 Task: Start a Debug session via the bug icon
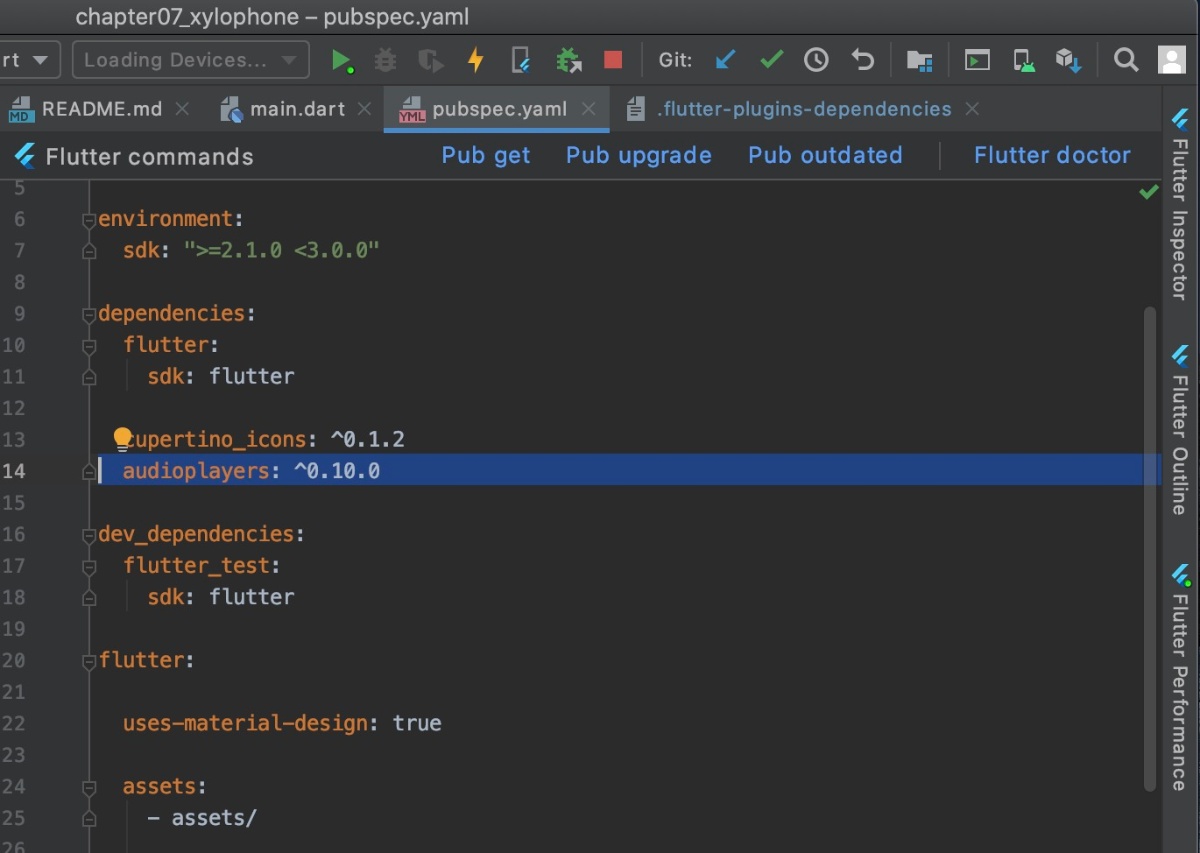point(385,60)
